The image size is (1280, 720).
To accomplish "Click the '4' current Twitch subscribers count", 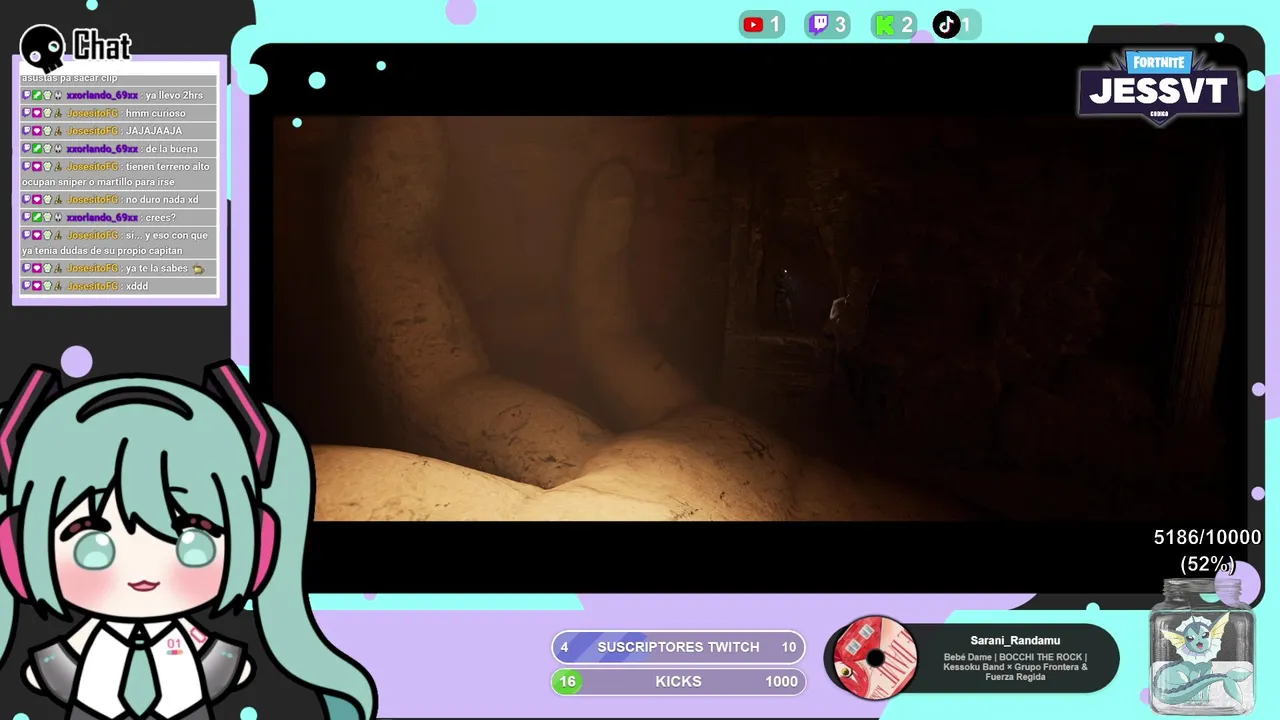I will [x=564, y=647].
